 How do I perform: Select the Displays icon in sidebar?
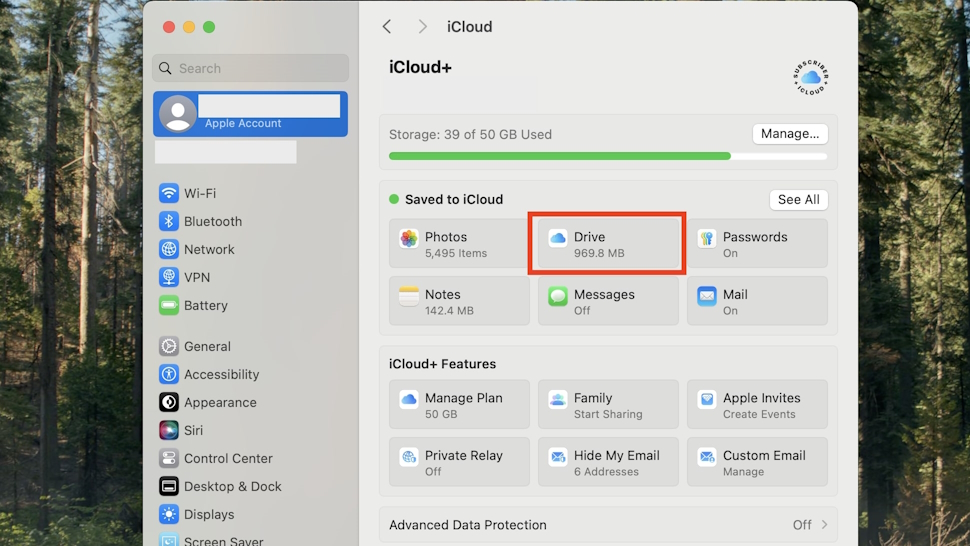pos(168,514)
